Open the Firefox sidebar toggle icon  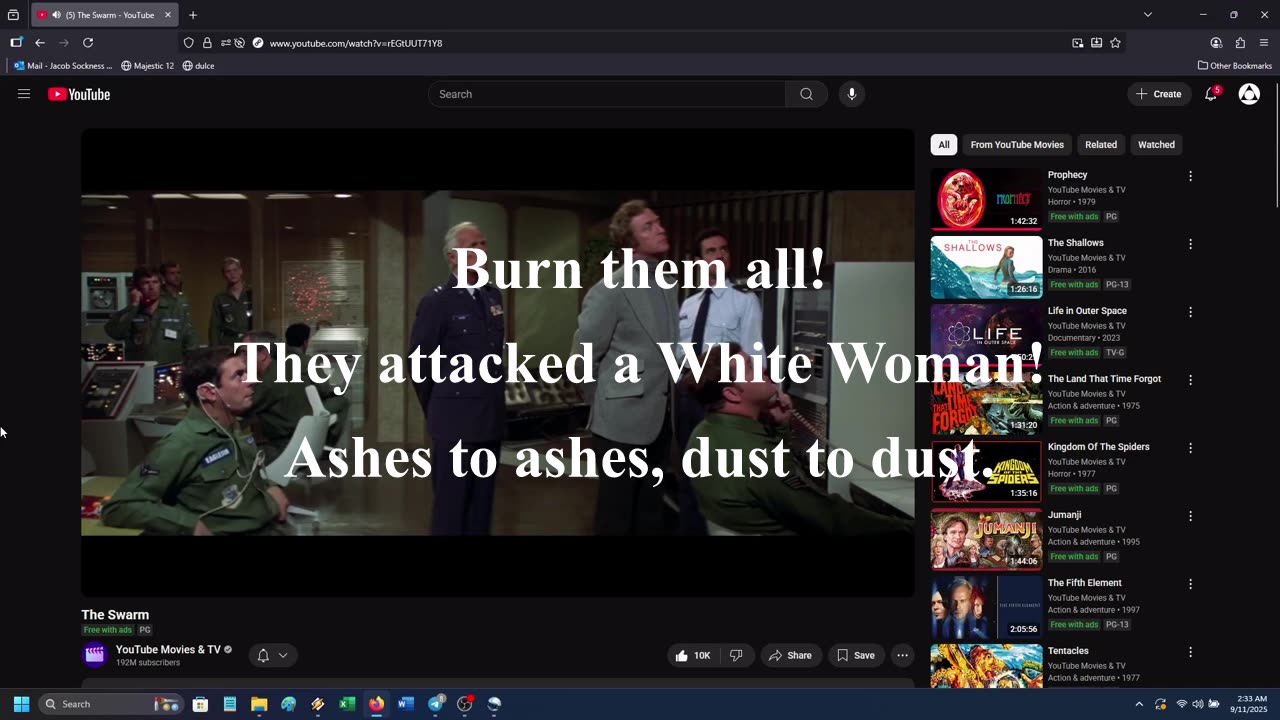point(16,43)
